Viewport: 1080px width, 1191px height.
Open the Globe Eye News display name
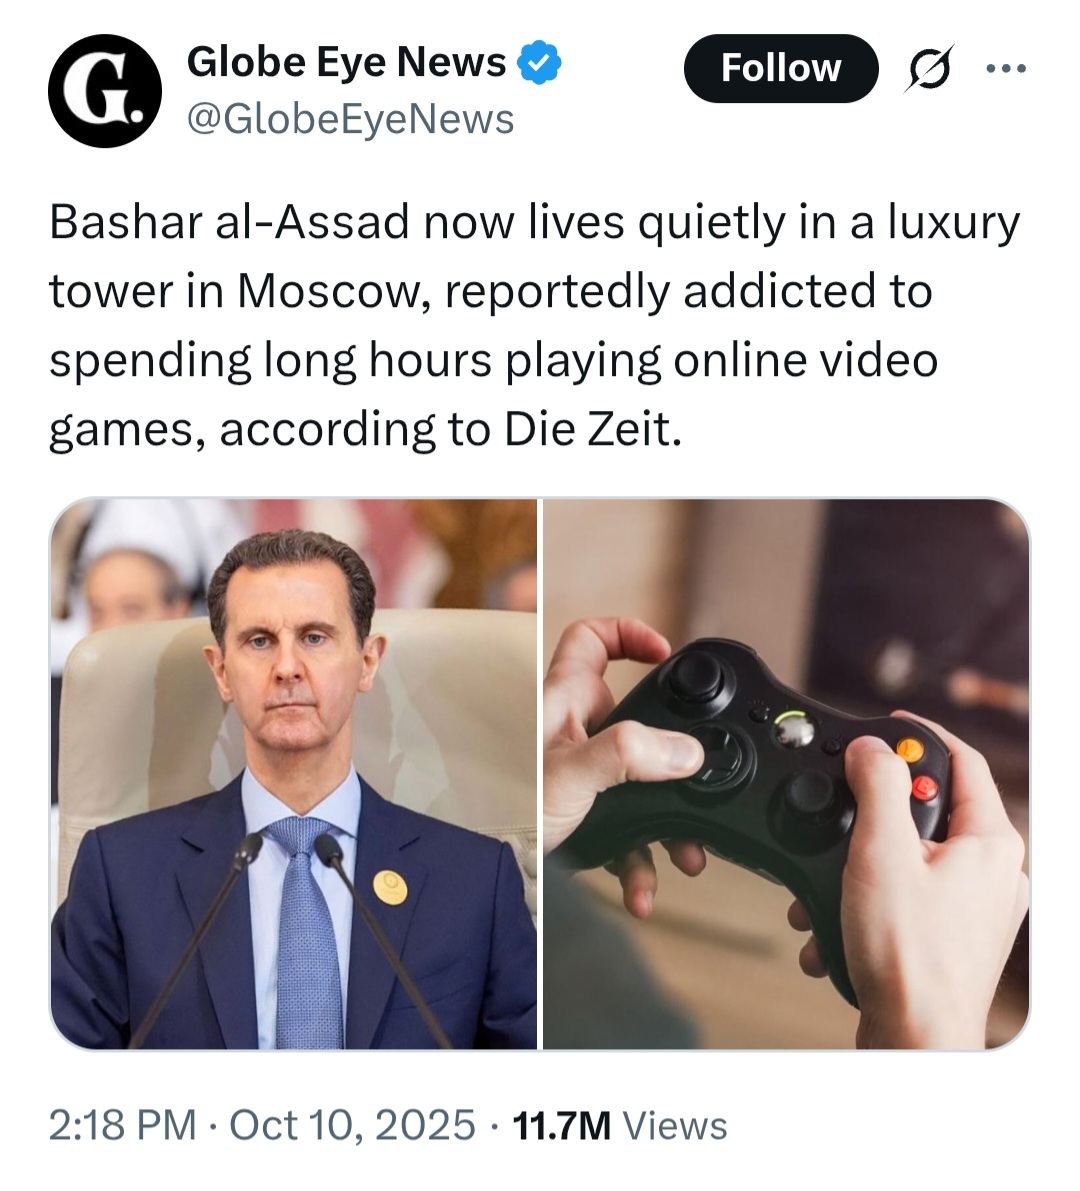346,62
